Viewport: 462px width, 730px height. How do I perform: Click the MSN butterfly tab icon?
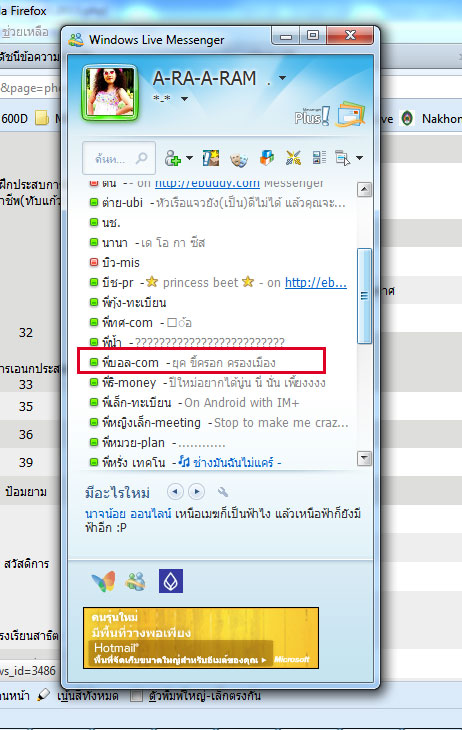pyautogui.click(x=103, y=581)
